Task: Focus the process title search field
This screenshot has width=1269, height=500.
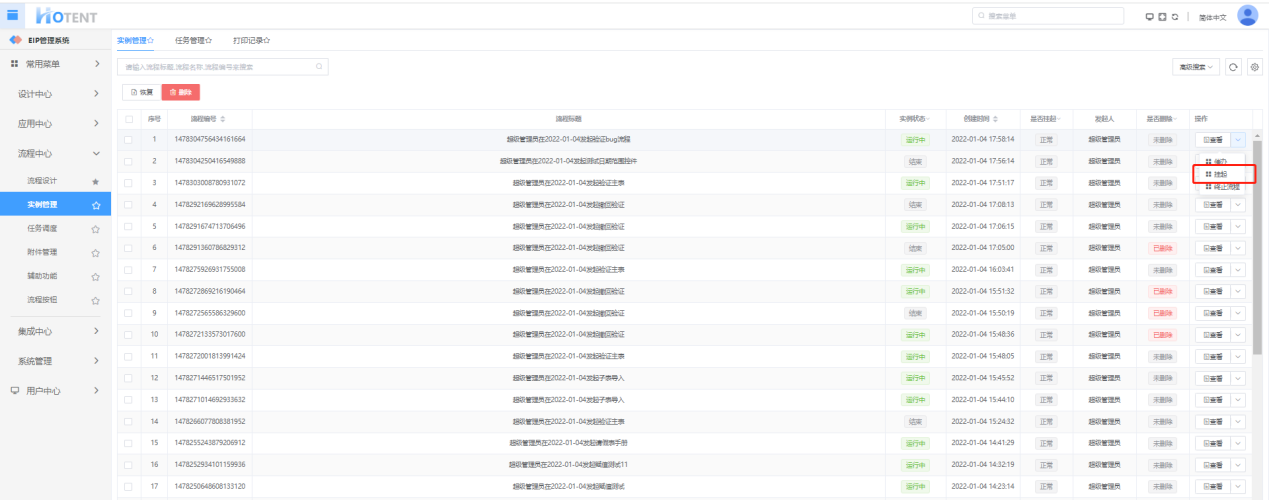Action: (x=222, y=66)
